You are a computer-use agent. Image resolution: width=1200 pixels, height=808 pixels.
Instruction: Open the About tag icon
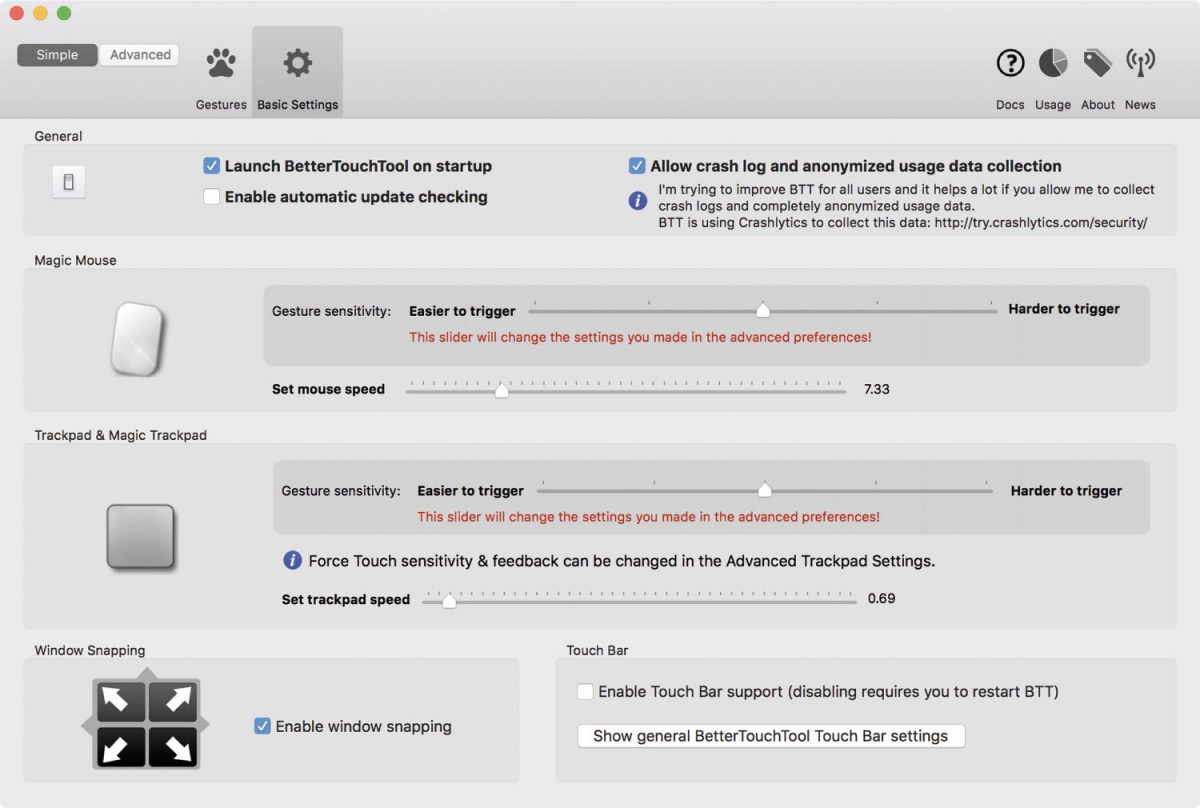click(x=1097, y=63)
